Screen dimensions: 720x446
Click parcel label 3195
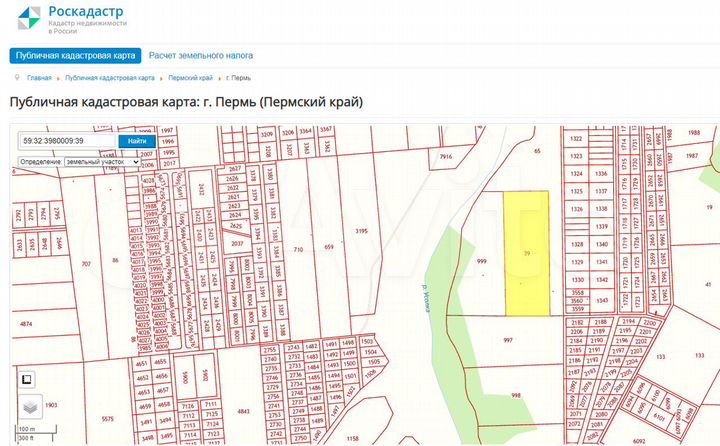coord(361,231)
